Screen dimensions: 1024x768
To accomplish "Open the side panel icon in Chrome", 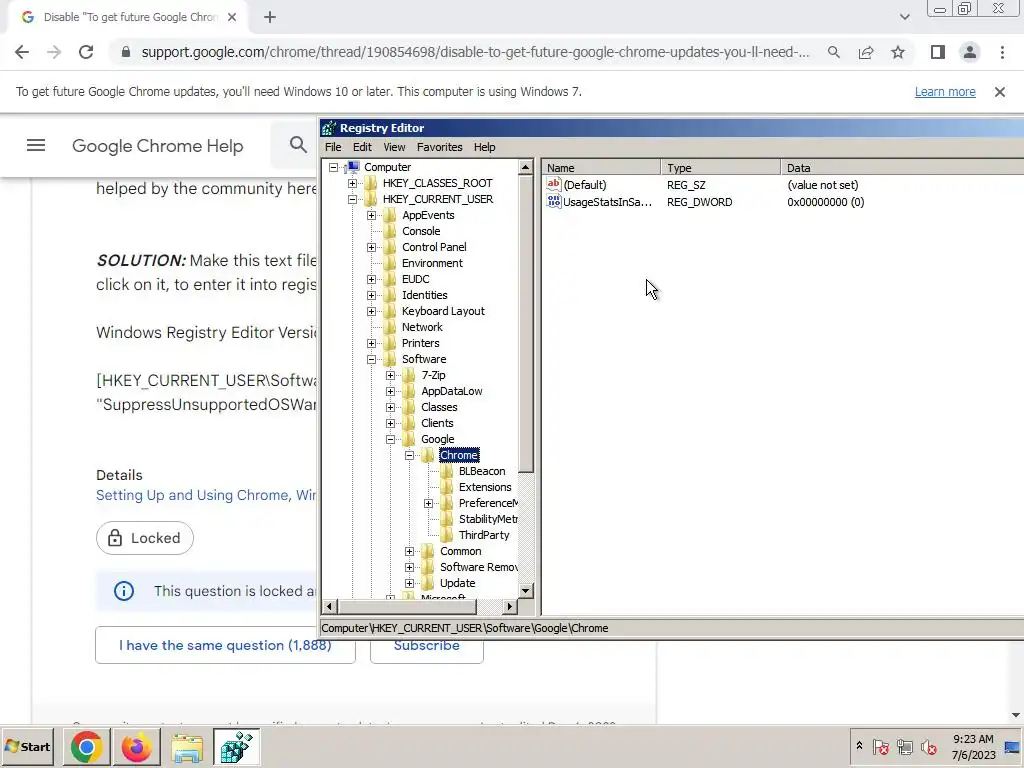I will click(938, 52).
